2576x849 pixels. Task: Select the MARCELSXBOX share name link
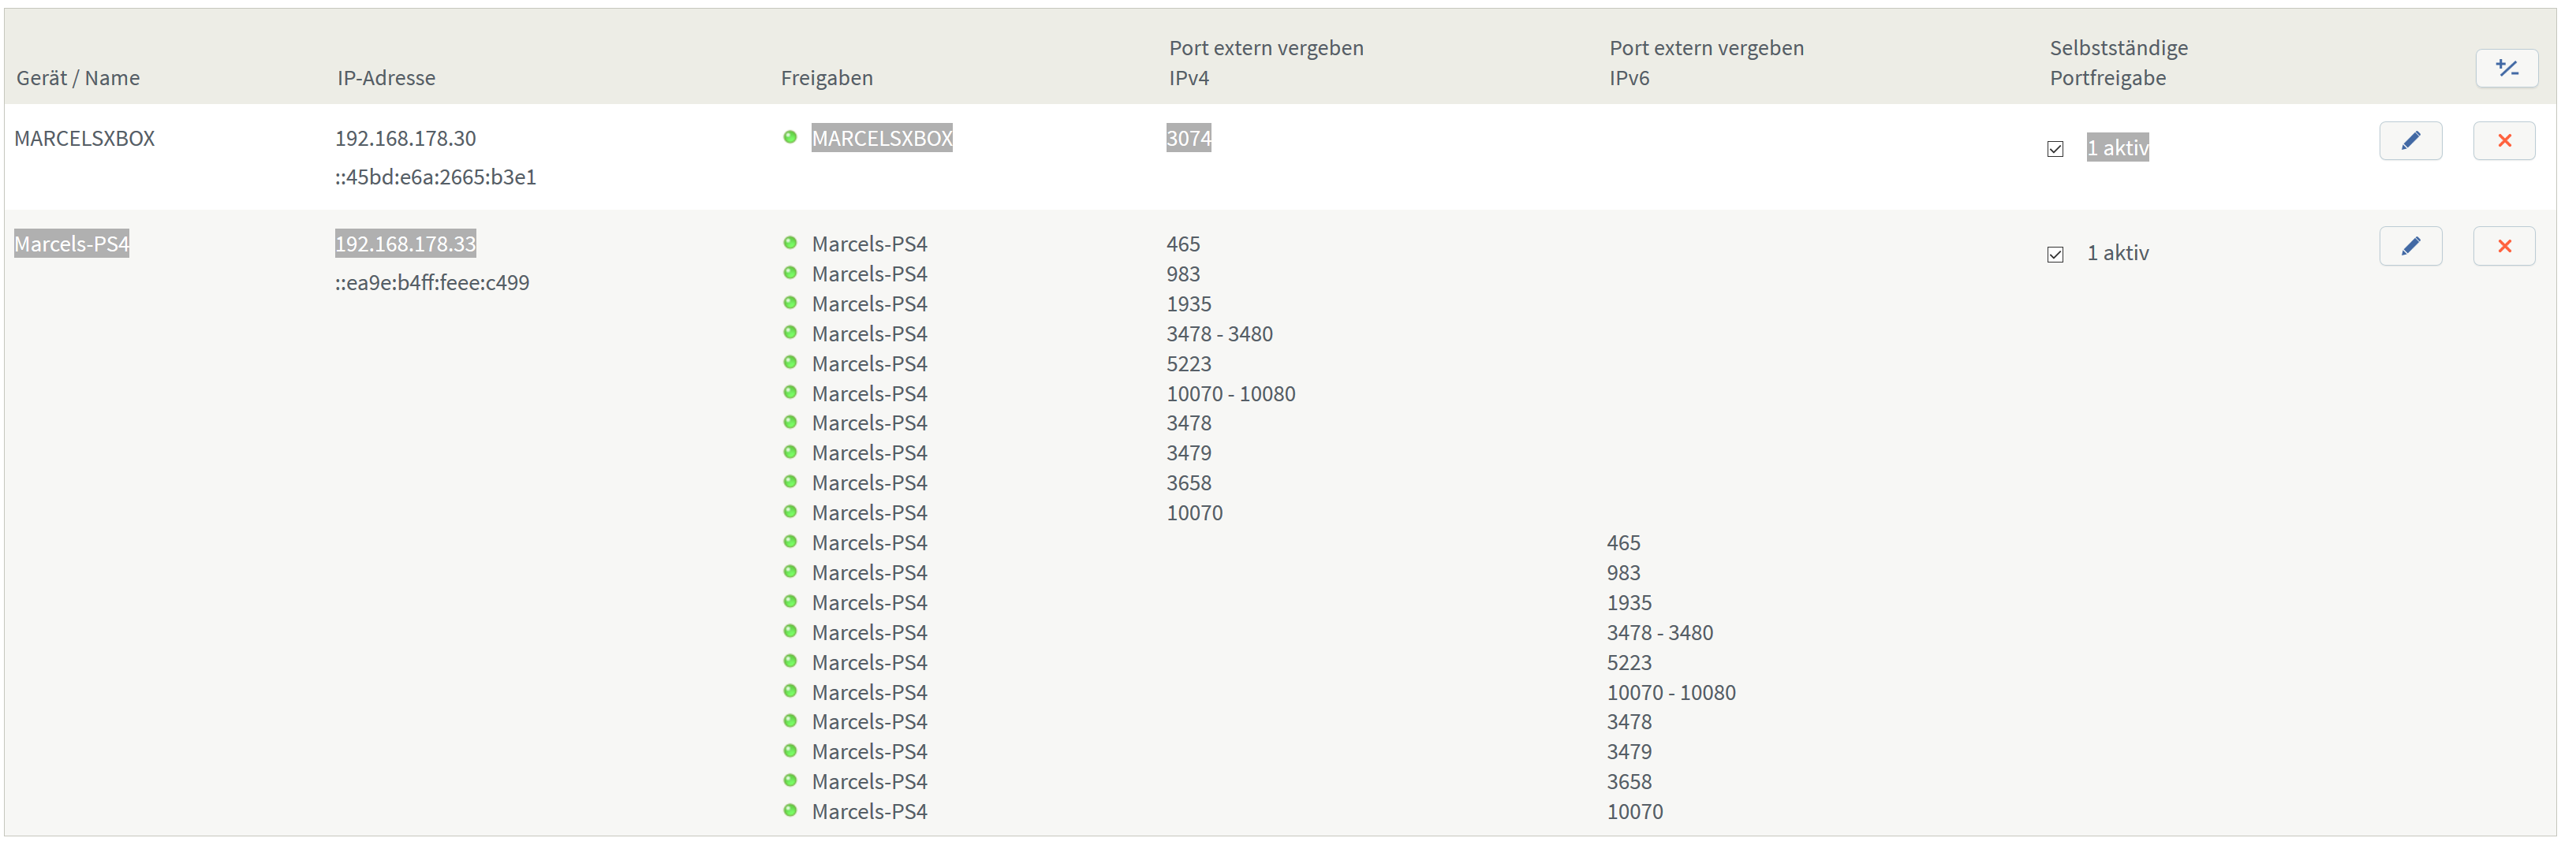(x=881, y=138)
